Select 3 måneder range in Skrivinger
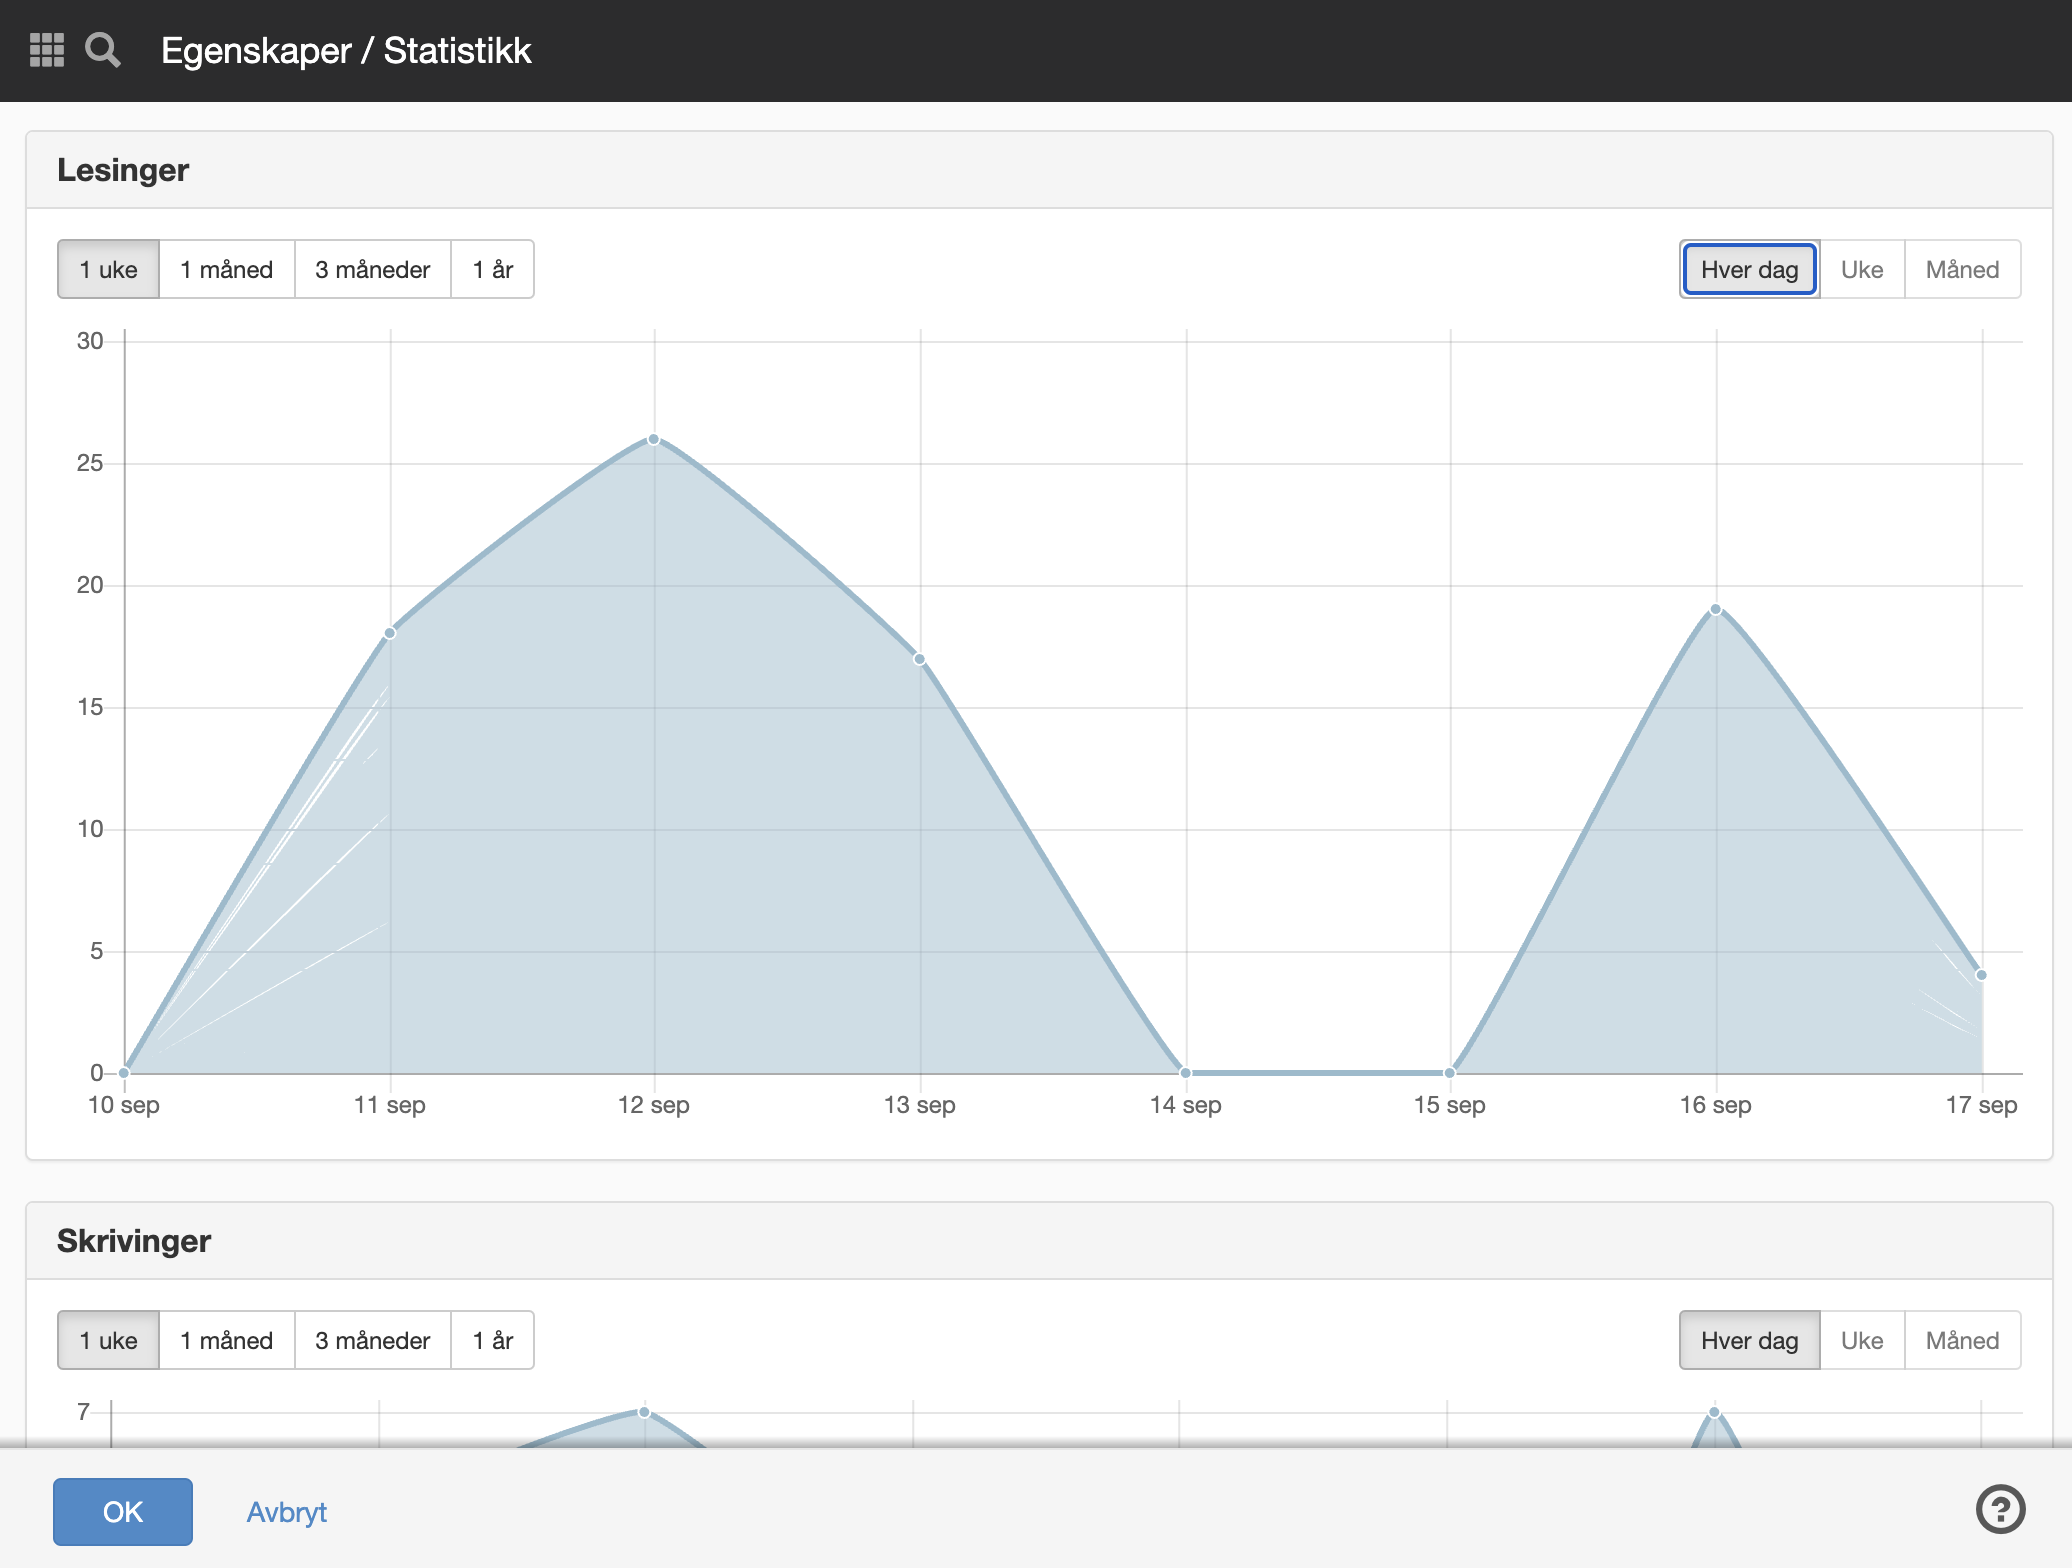Screen dimensions: 2072x1568 [x=373, y=1340]
